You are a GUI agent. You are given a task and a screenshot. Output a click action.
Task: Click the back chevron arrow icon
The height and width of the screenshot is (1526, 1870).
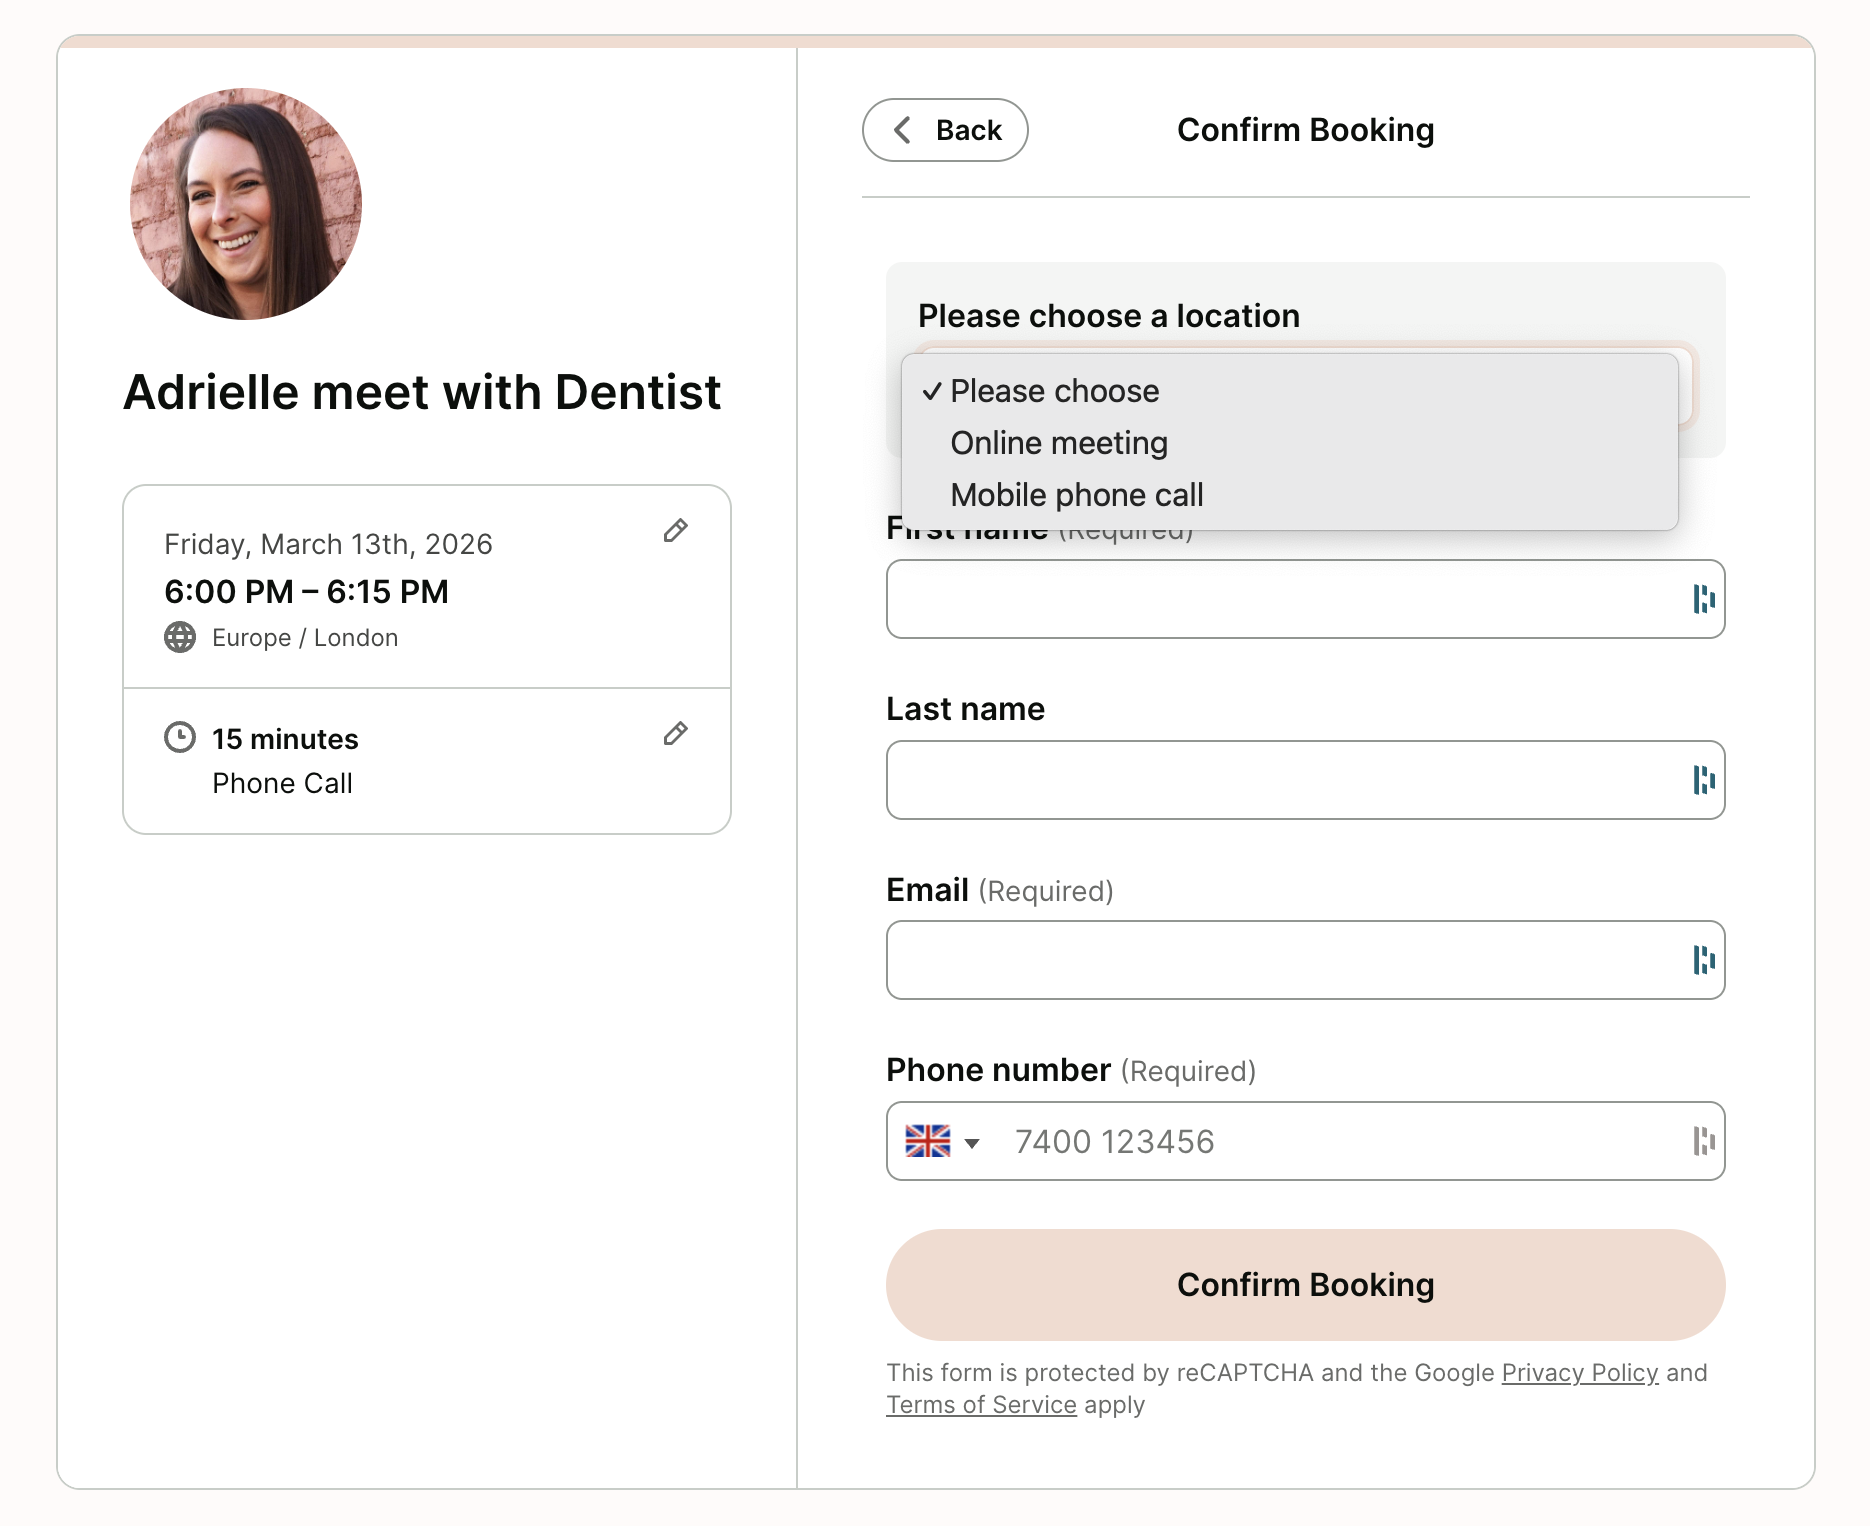901,130
